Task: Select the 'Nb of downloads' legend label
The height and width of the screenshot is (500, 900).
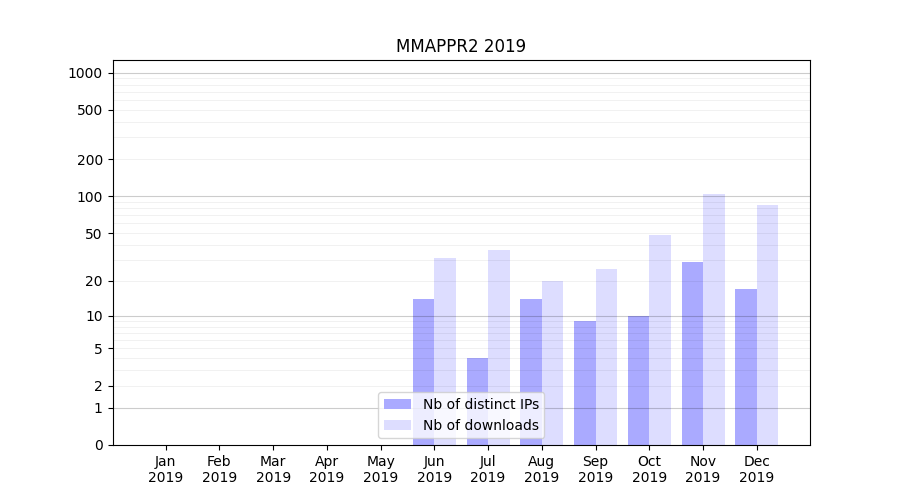Action: 480,425
